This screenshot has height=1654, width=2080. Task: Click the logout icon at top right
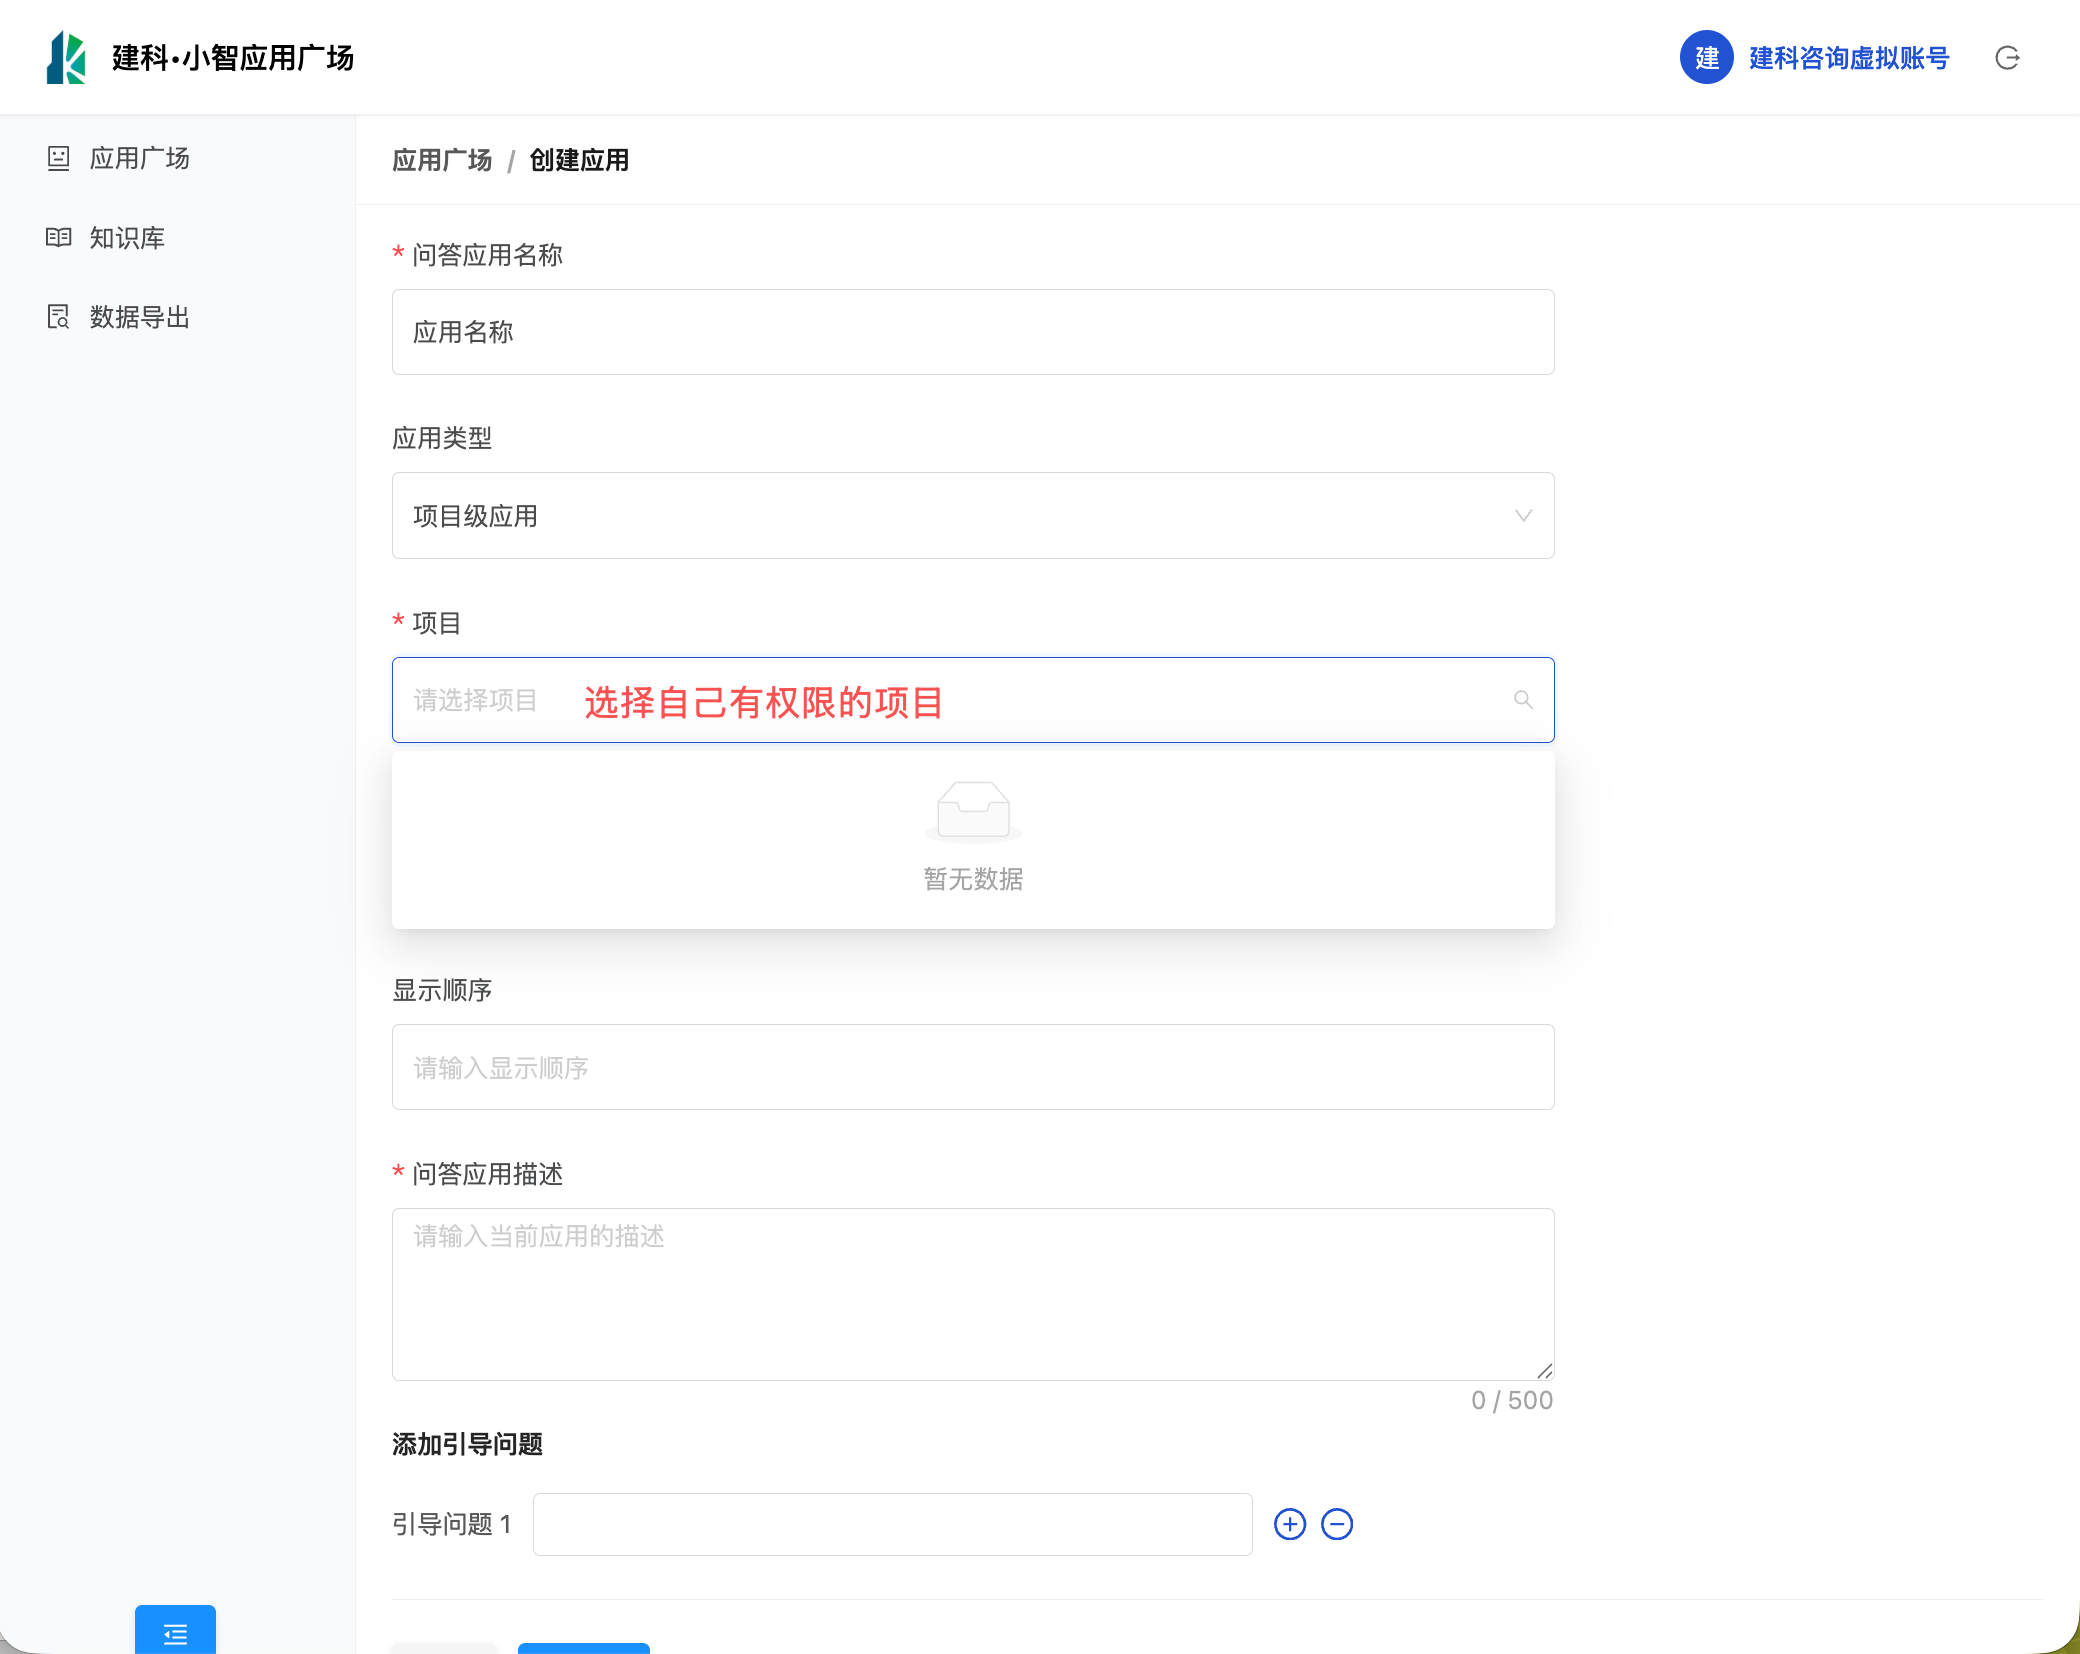2007,58
